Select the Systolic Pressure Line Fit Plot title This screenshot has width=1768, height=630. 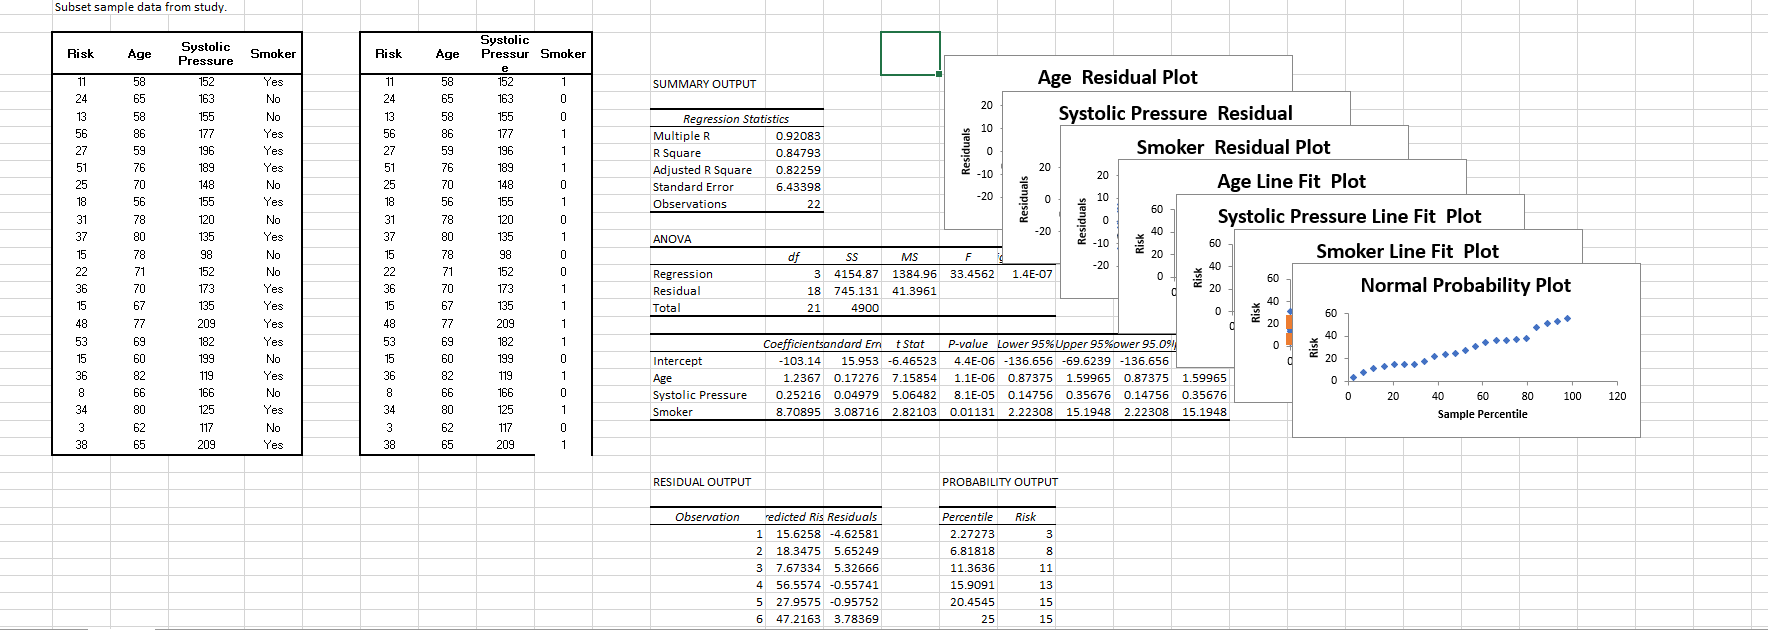(x=1349, y=217)
